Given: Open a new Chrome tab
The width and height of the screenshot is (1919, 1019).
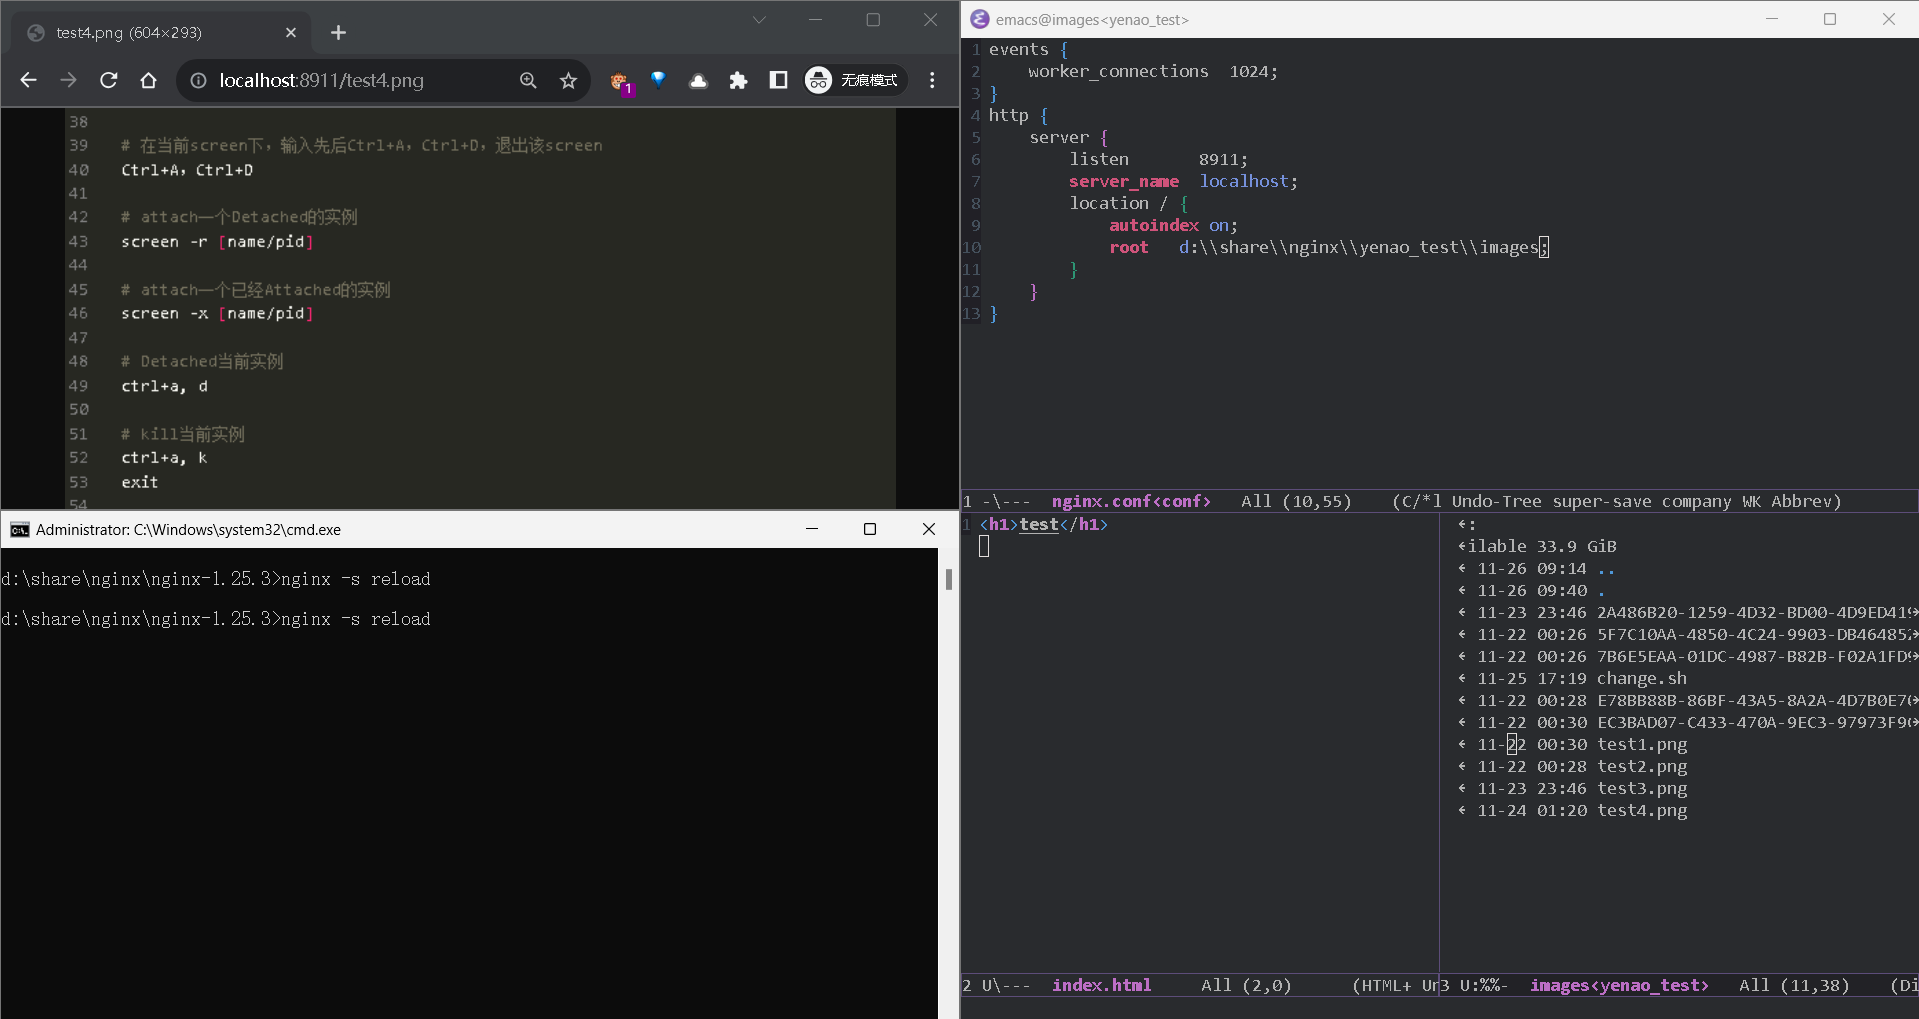Looking at the screenshot, I should click(338, 33).
